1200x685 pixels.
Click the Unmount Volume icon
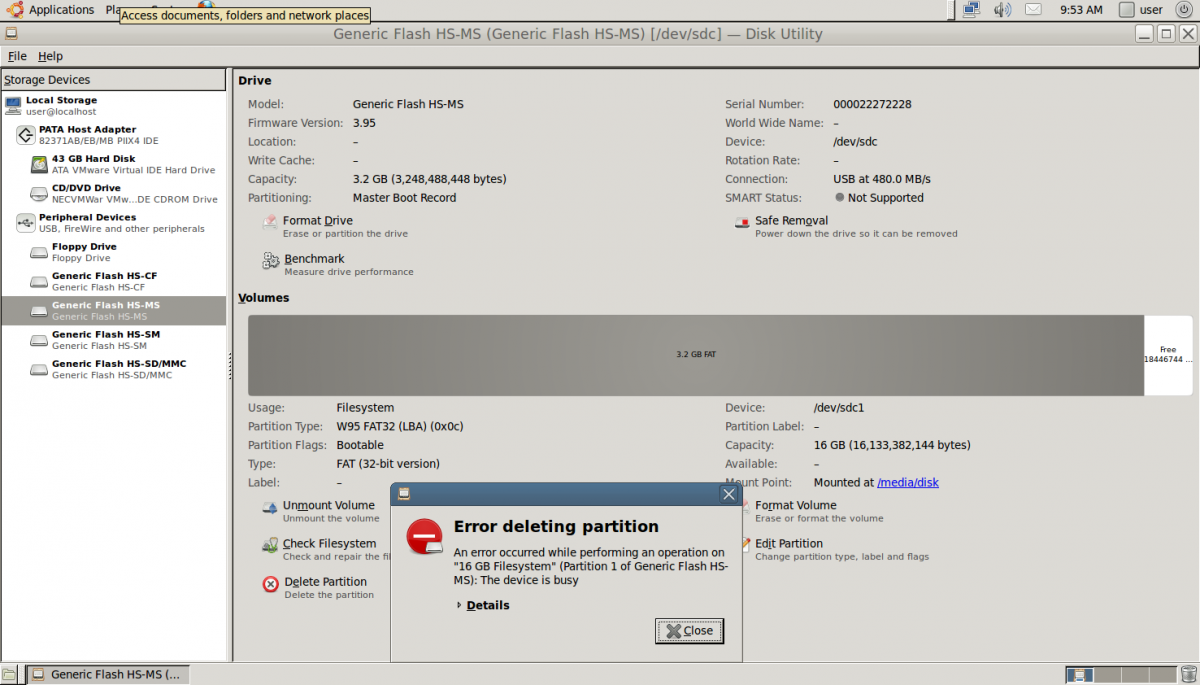pyautogui.click(x=270, y=509)
